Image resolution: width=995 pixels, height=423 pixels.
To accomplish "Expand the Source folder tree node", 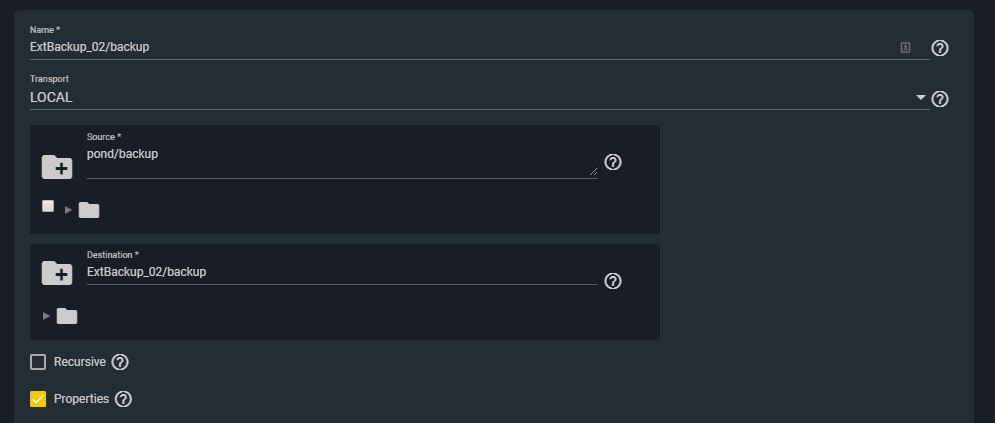I will coord(69,210).
